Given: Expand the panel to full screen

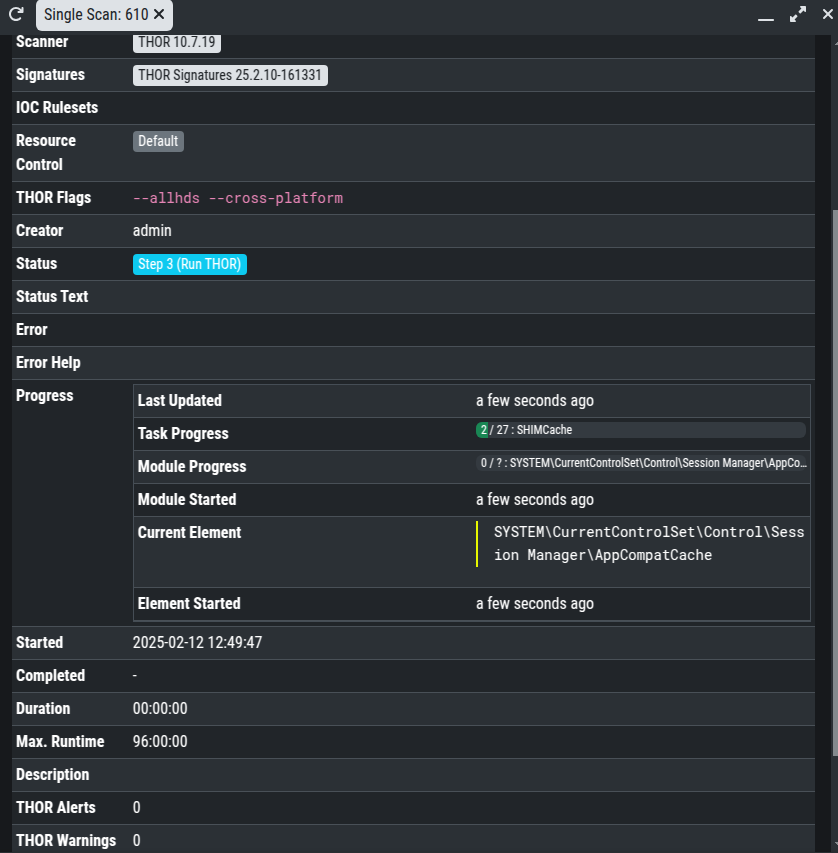Looking at the screenshot, I should click(797, 15).
